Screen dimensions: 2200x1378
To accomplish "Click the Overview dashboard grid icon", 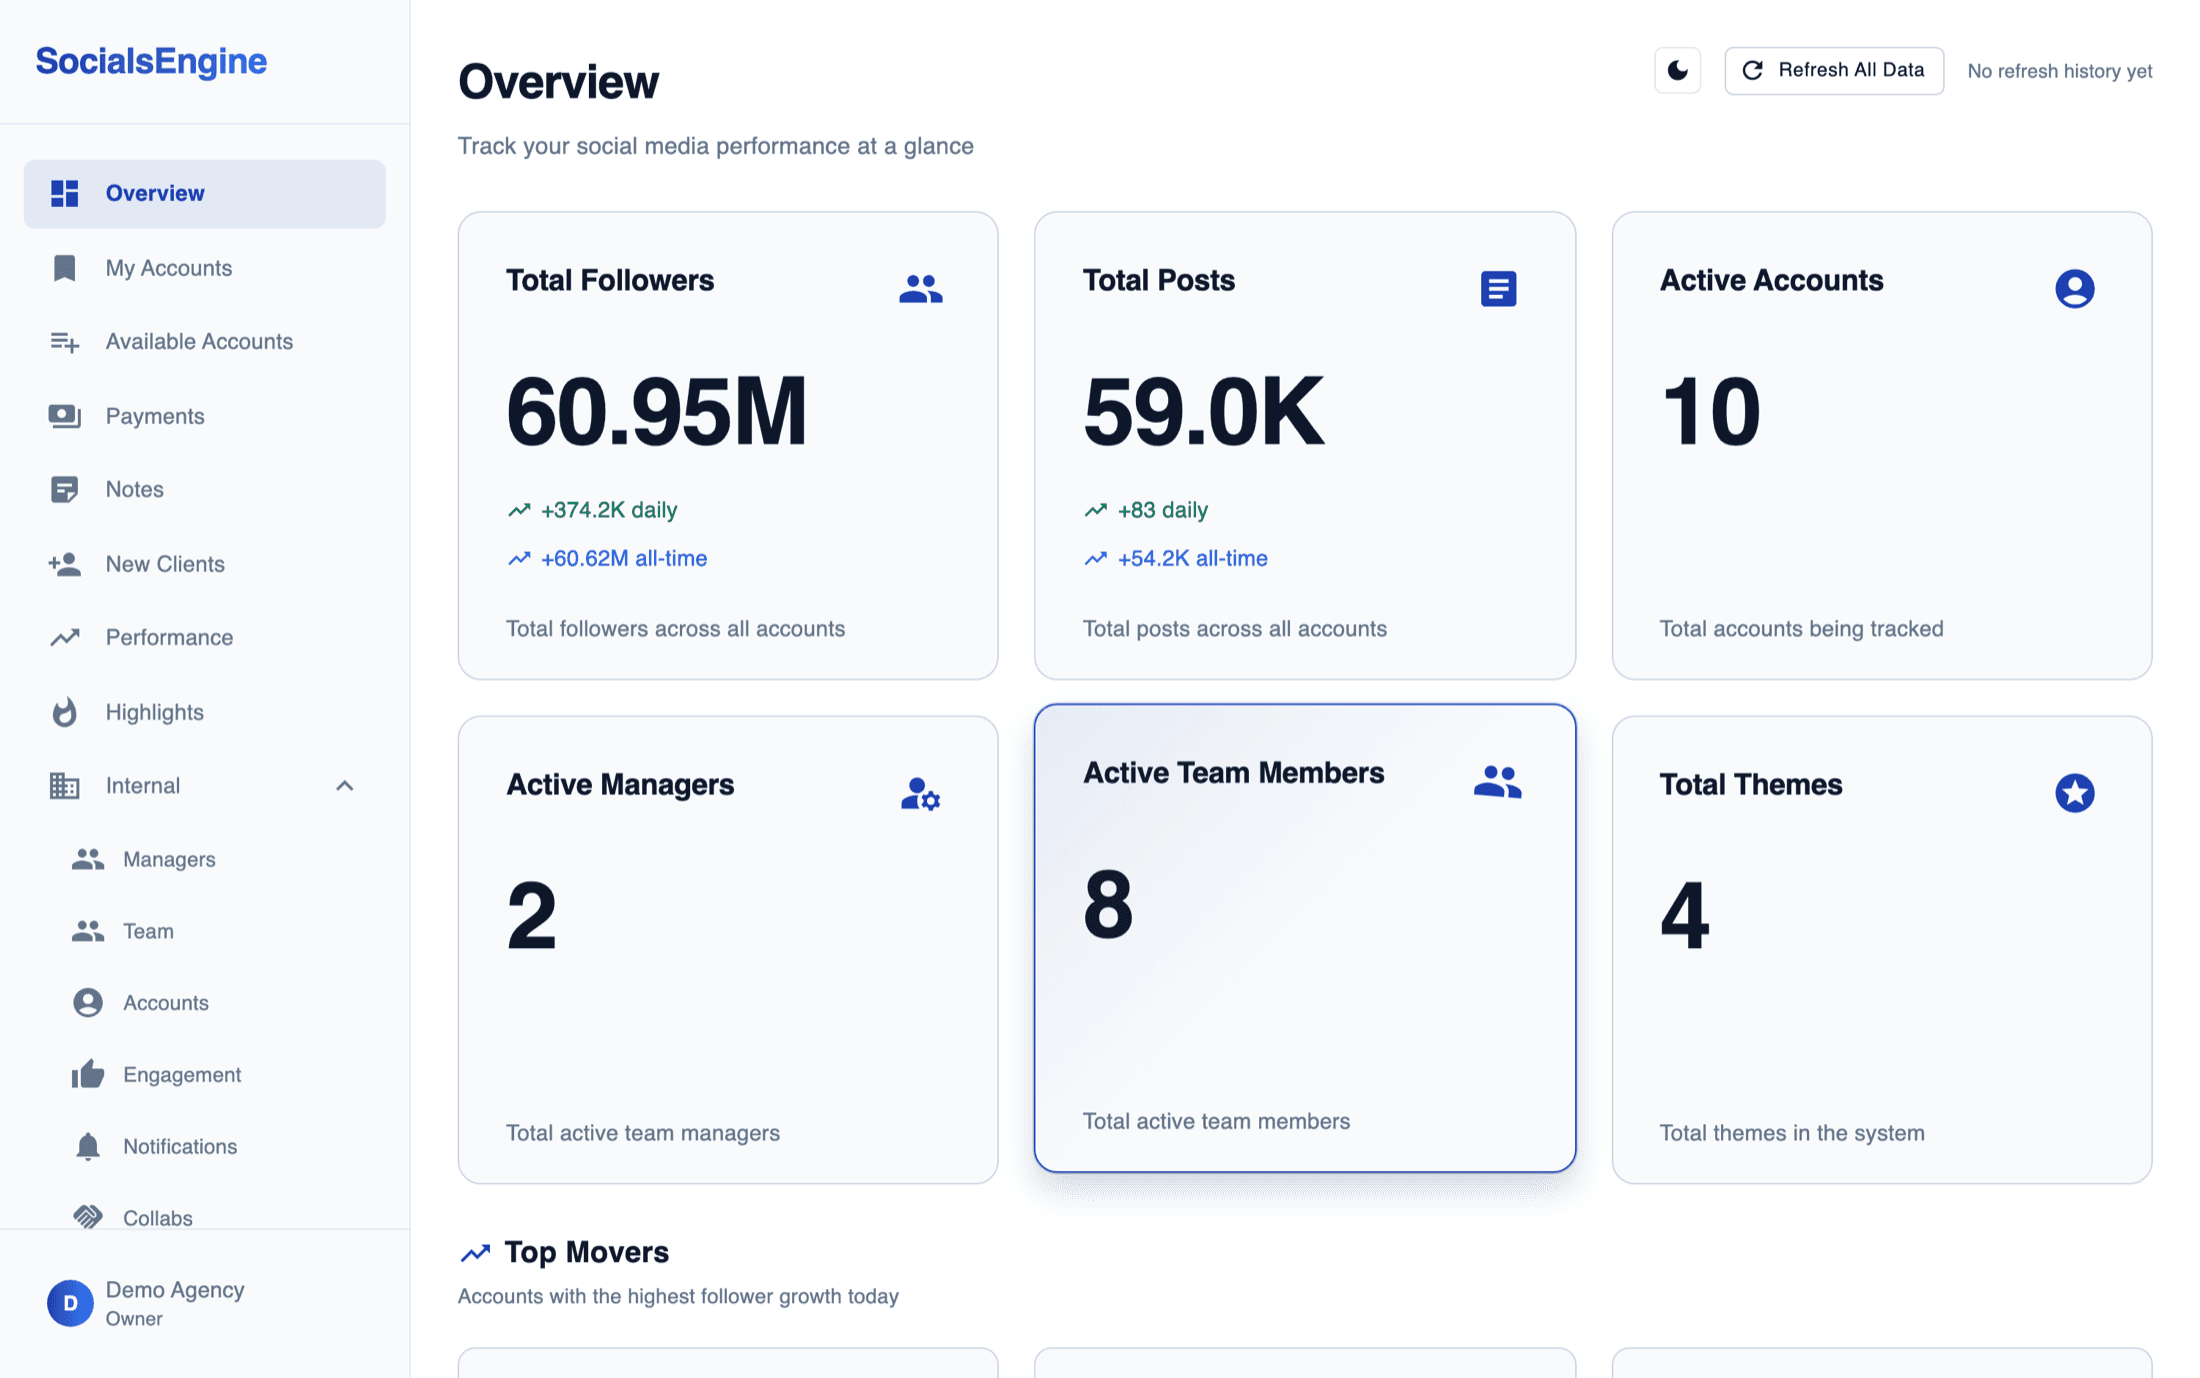I will coord(65,193).
